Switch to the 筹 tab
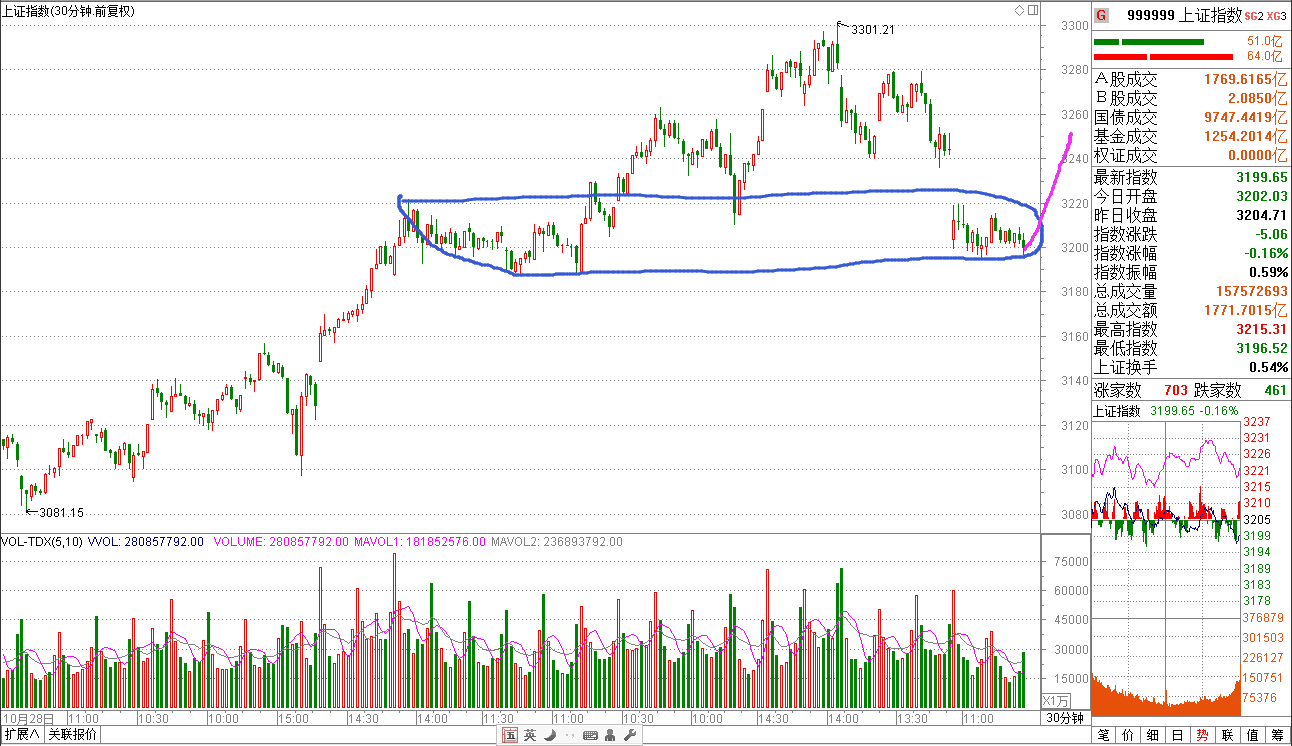Viewport: 1292px width, 746px height. (x=1277, y=735)
